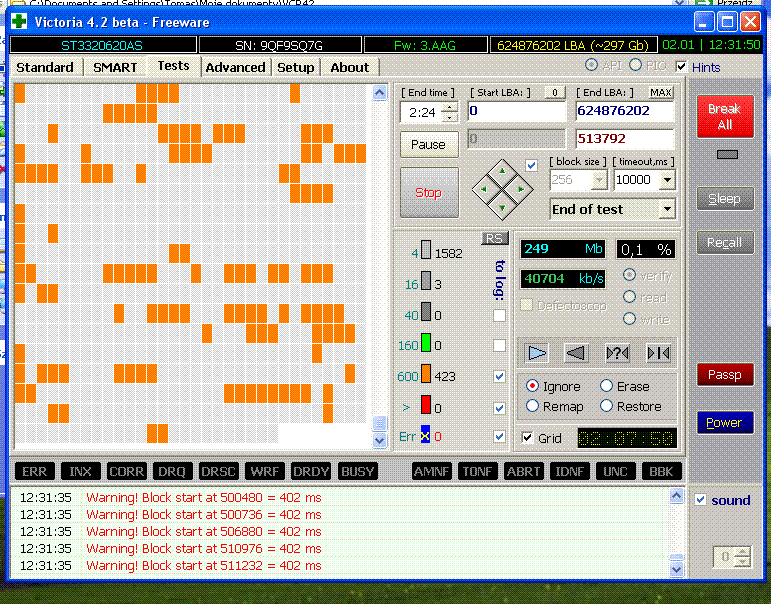Click the green cross Victoria app icon

click(x=20, y=22)
